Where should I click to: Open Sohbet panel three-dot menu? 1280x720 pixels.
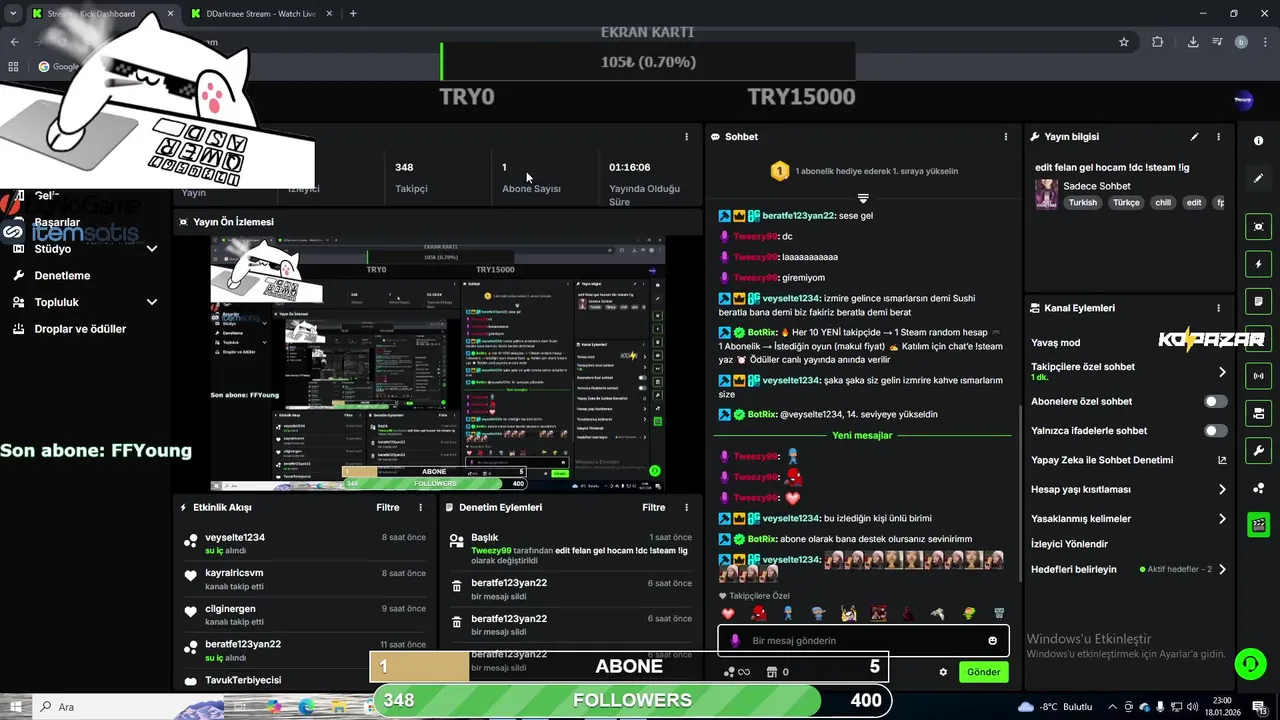pyautogui.click(x=1006, y=137)
